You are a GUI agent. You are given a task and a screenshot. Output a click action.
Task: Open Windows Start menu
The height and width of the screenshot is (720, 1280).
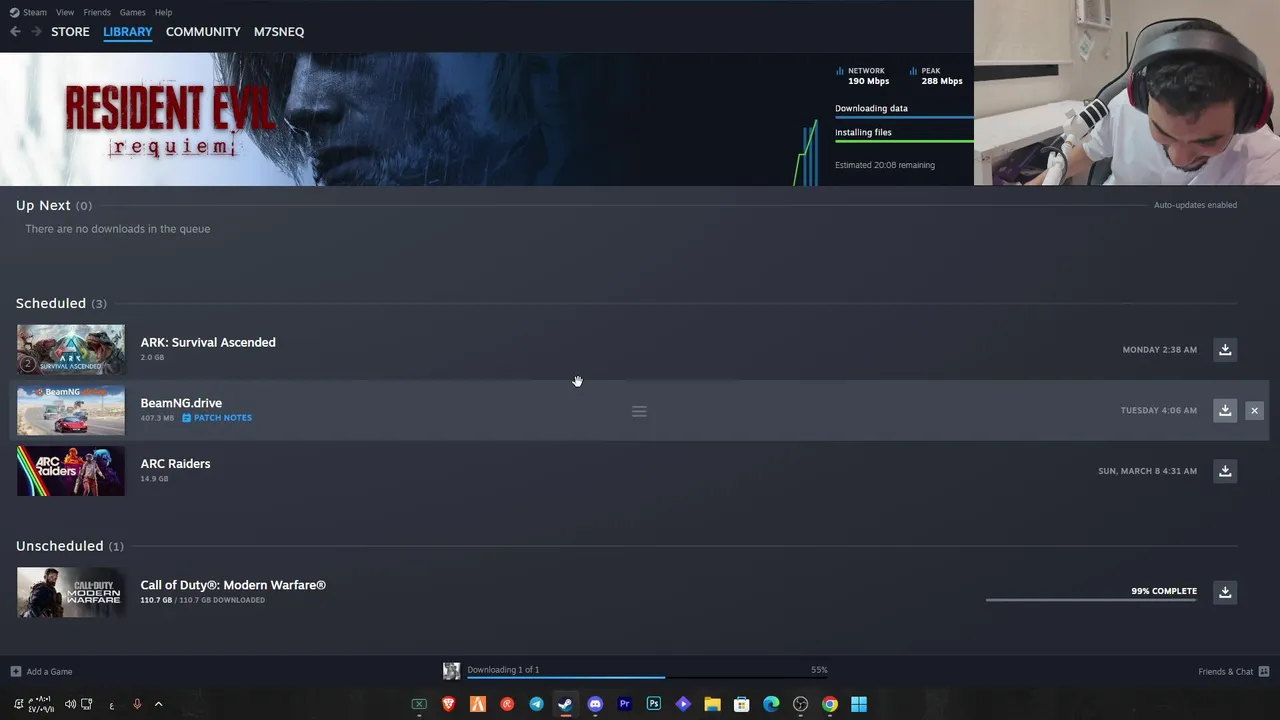[859, 704]
